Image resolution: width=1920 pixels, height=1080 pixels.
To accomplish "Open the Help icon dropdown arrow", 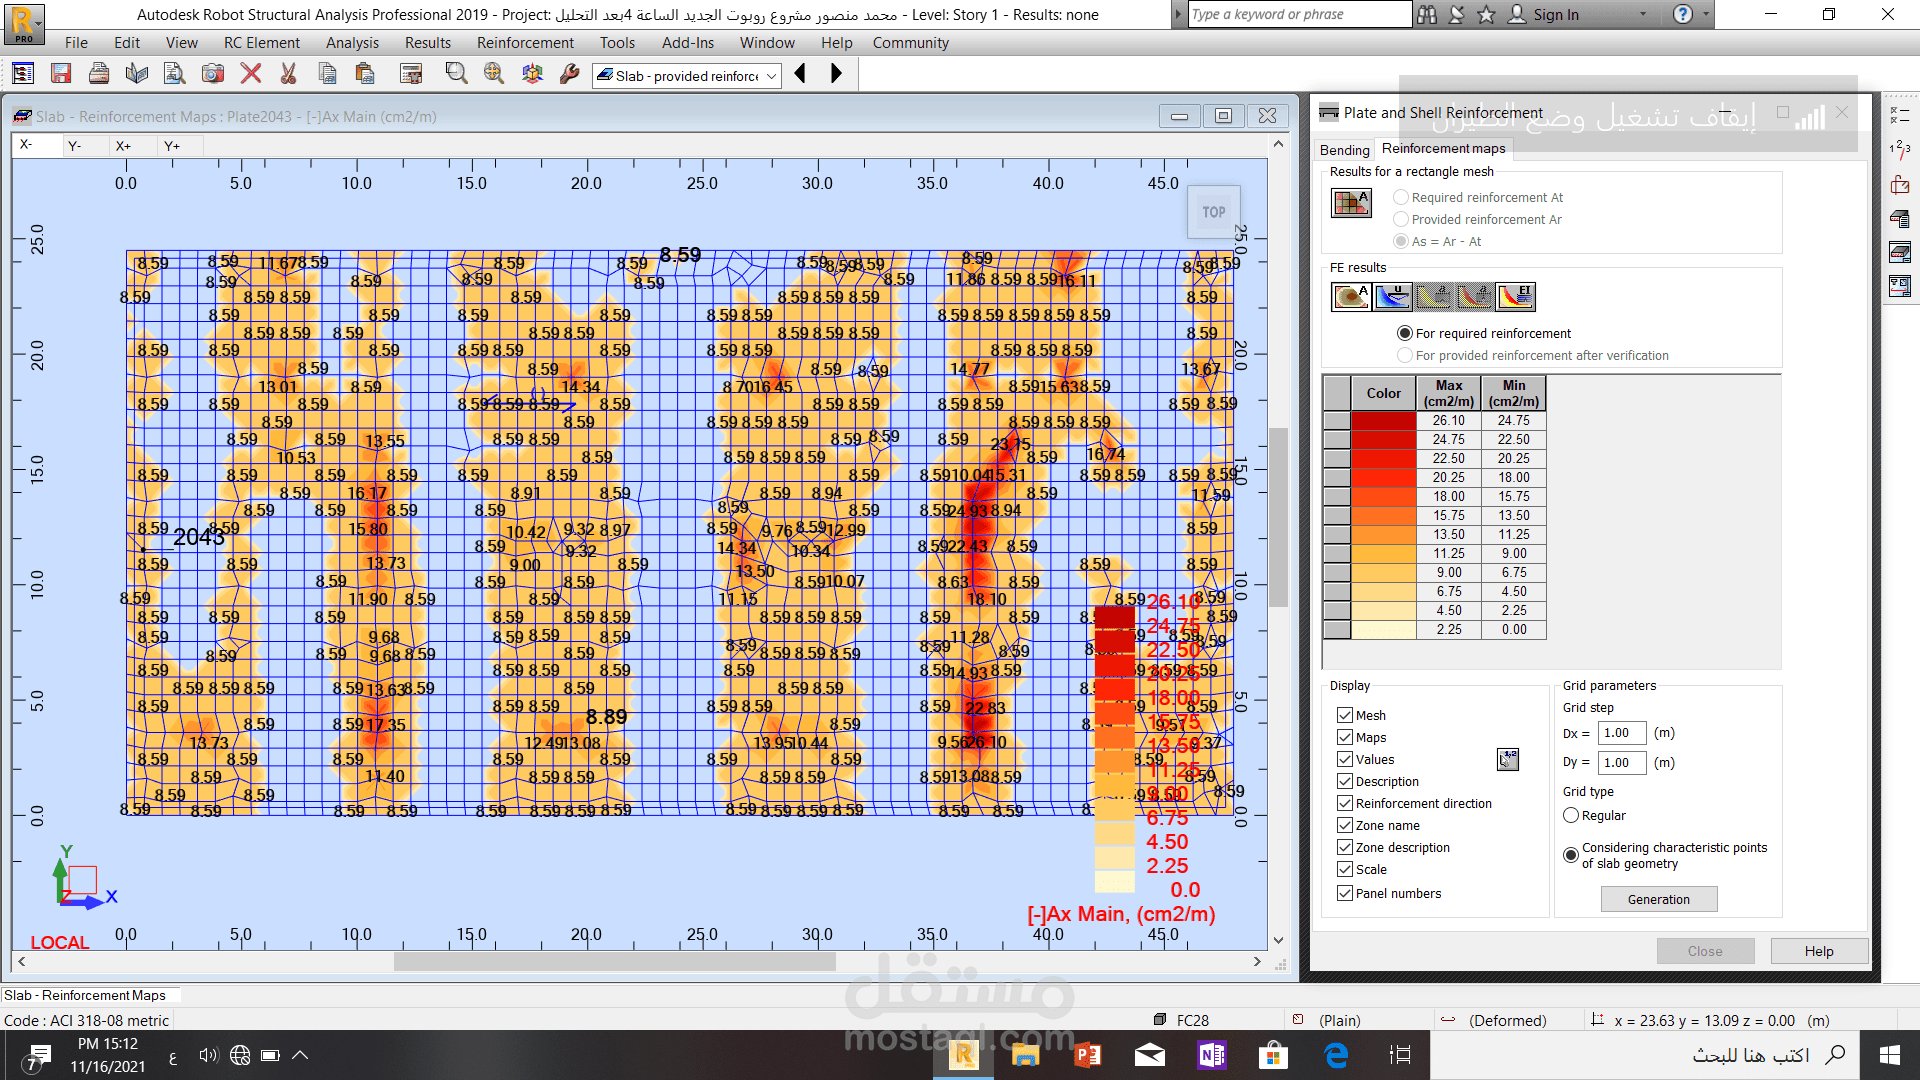I will (x=1704, y=14).
